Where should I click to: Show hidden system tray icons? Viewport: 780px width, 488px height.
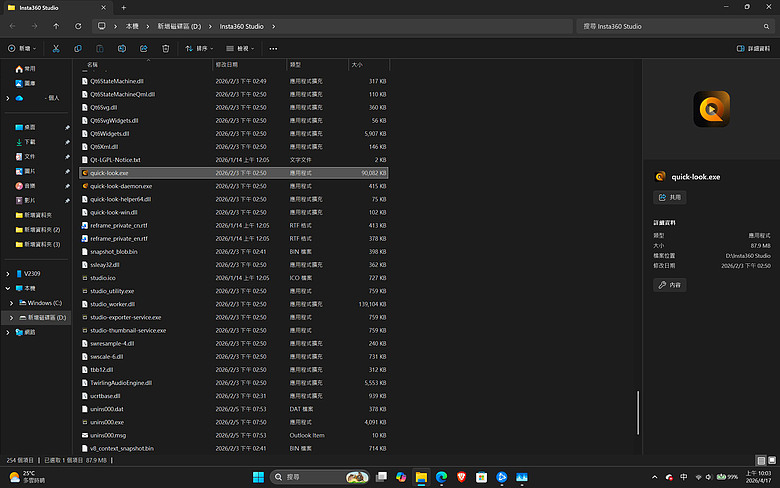pos(654,477)
